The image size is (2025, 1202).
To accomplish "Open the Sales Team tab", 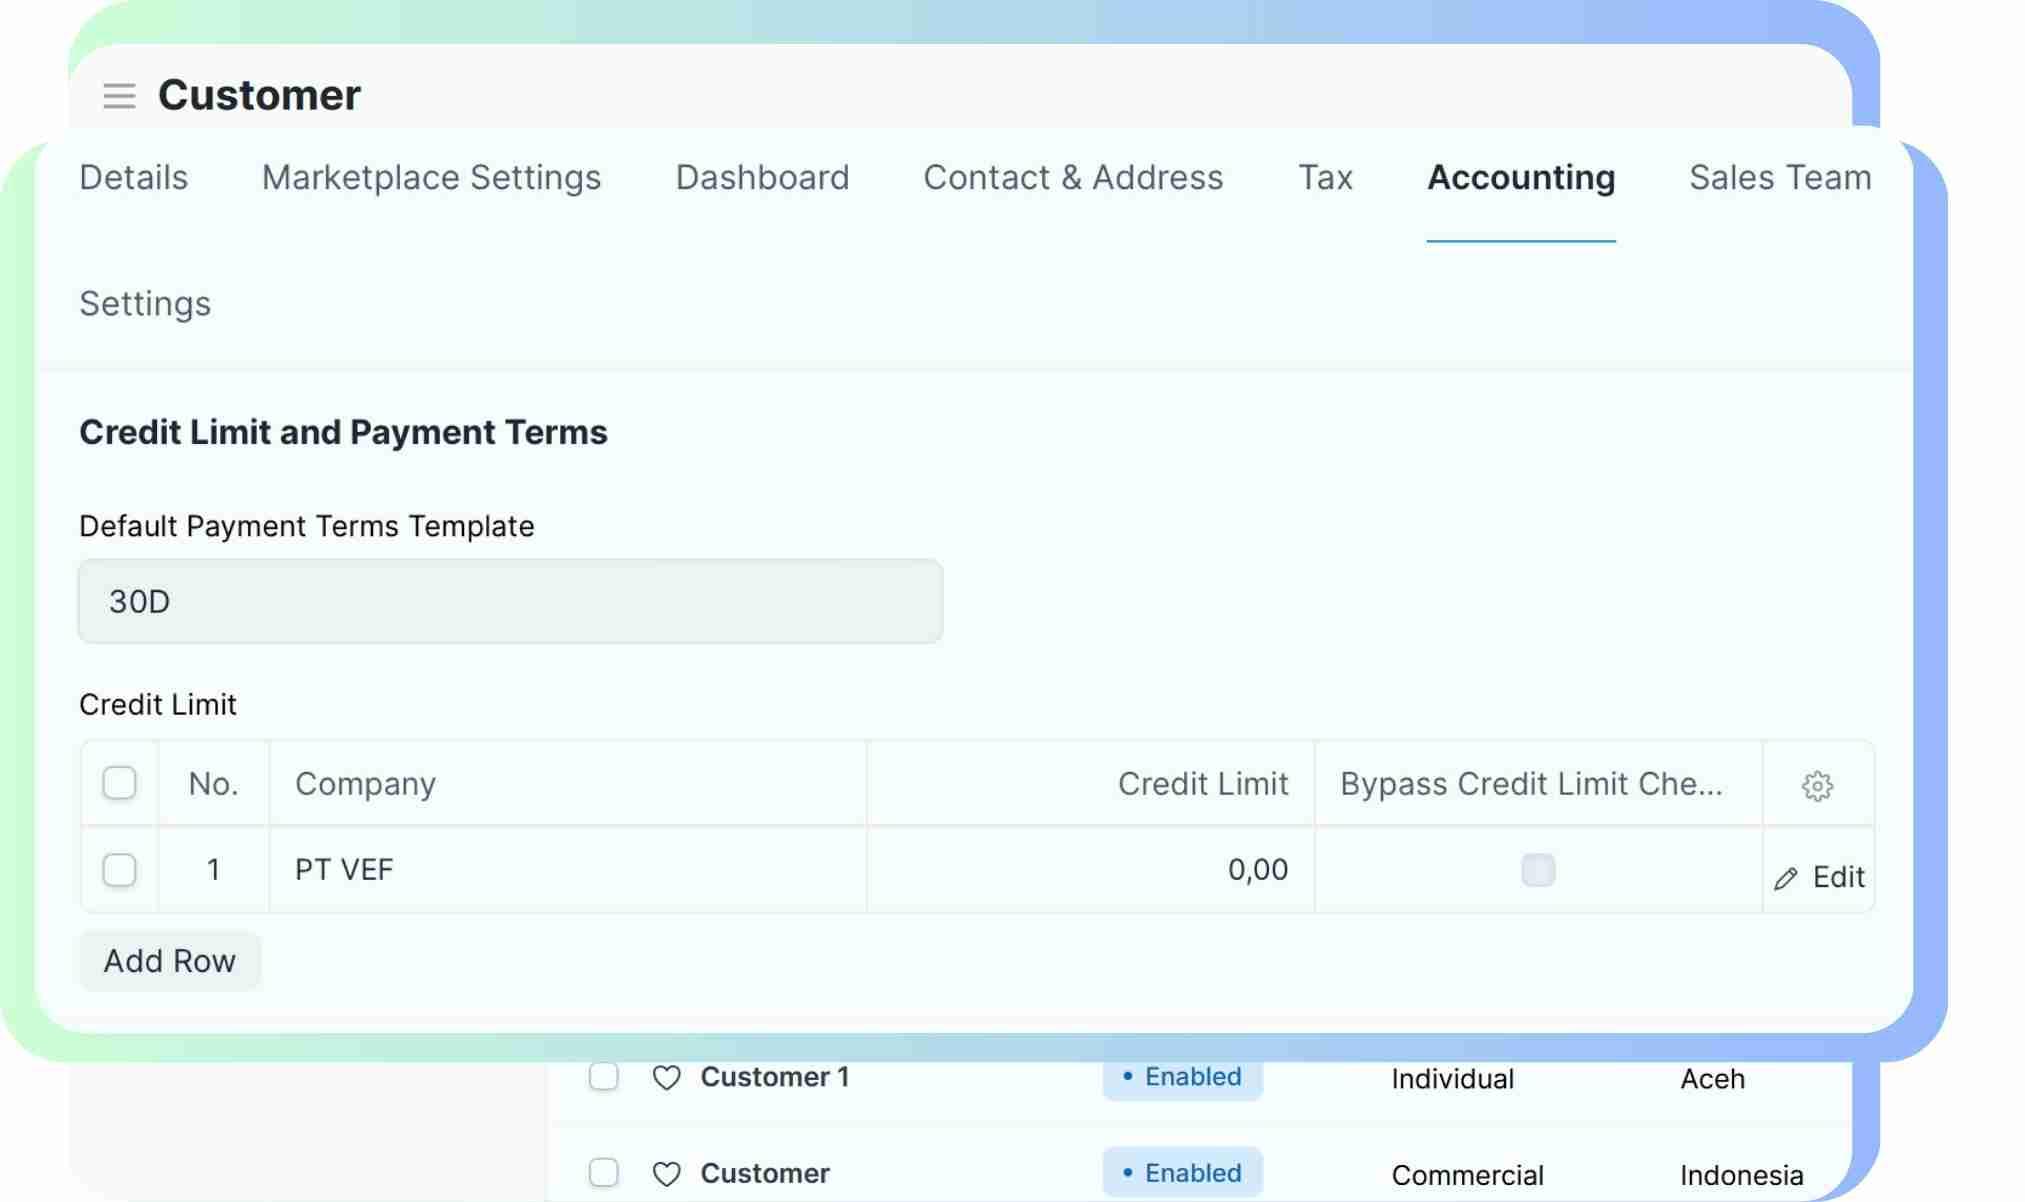I will coord(1779,178).
